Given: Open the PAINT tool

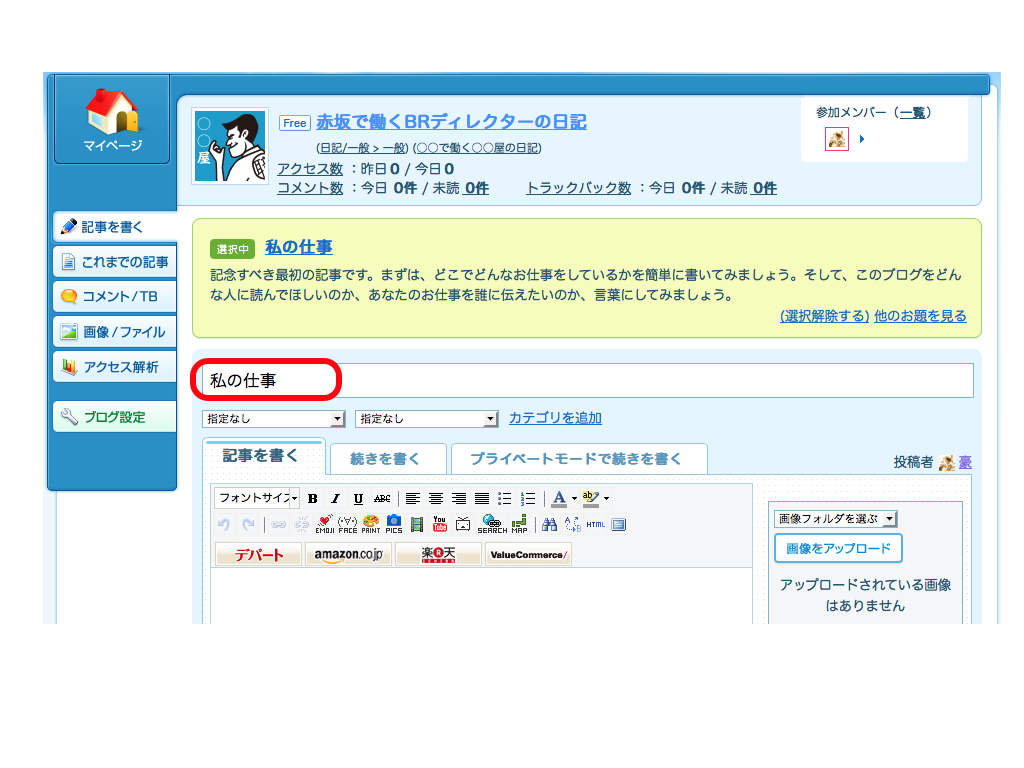Looking at the screenshot, I should coord(370,524).
